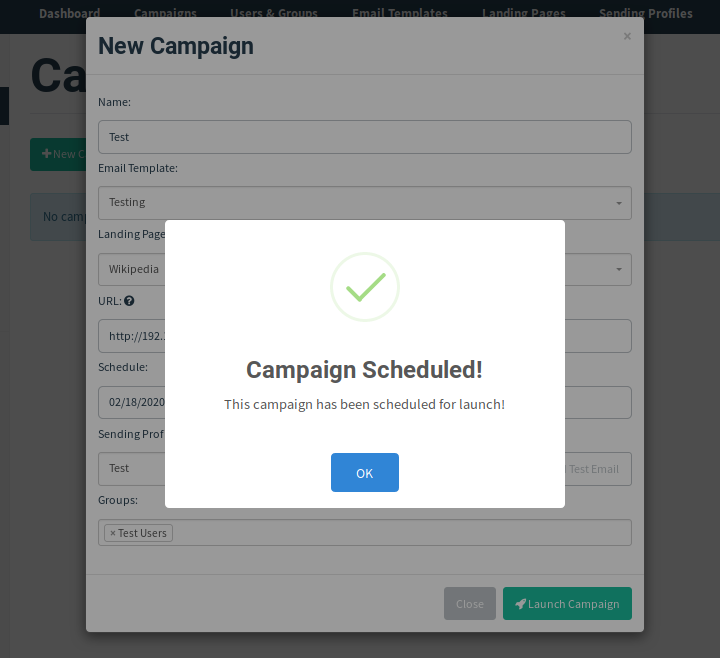The image size is (720, 658).
Task: Expand the Landing Page dropdown arrow
Action: pos(619,269)
